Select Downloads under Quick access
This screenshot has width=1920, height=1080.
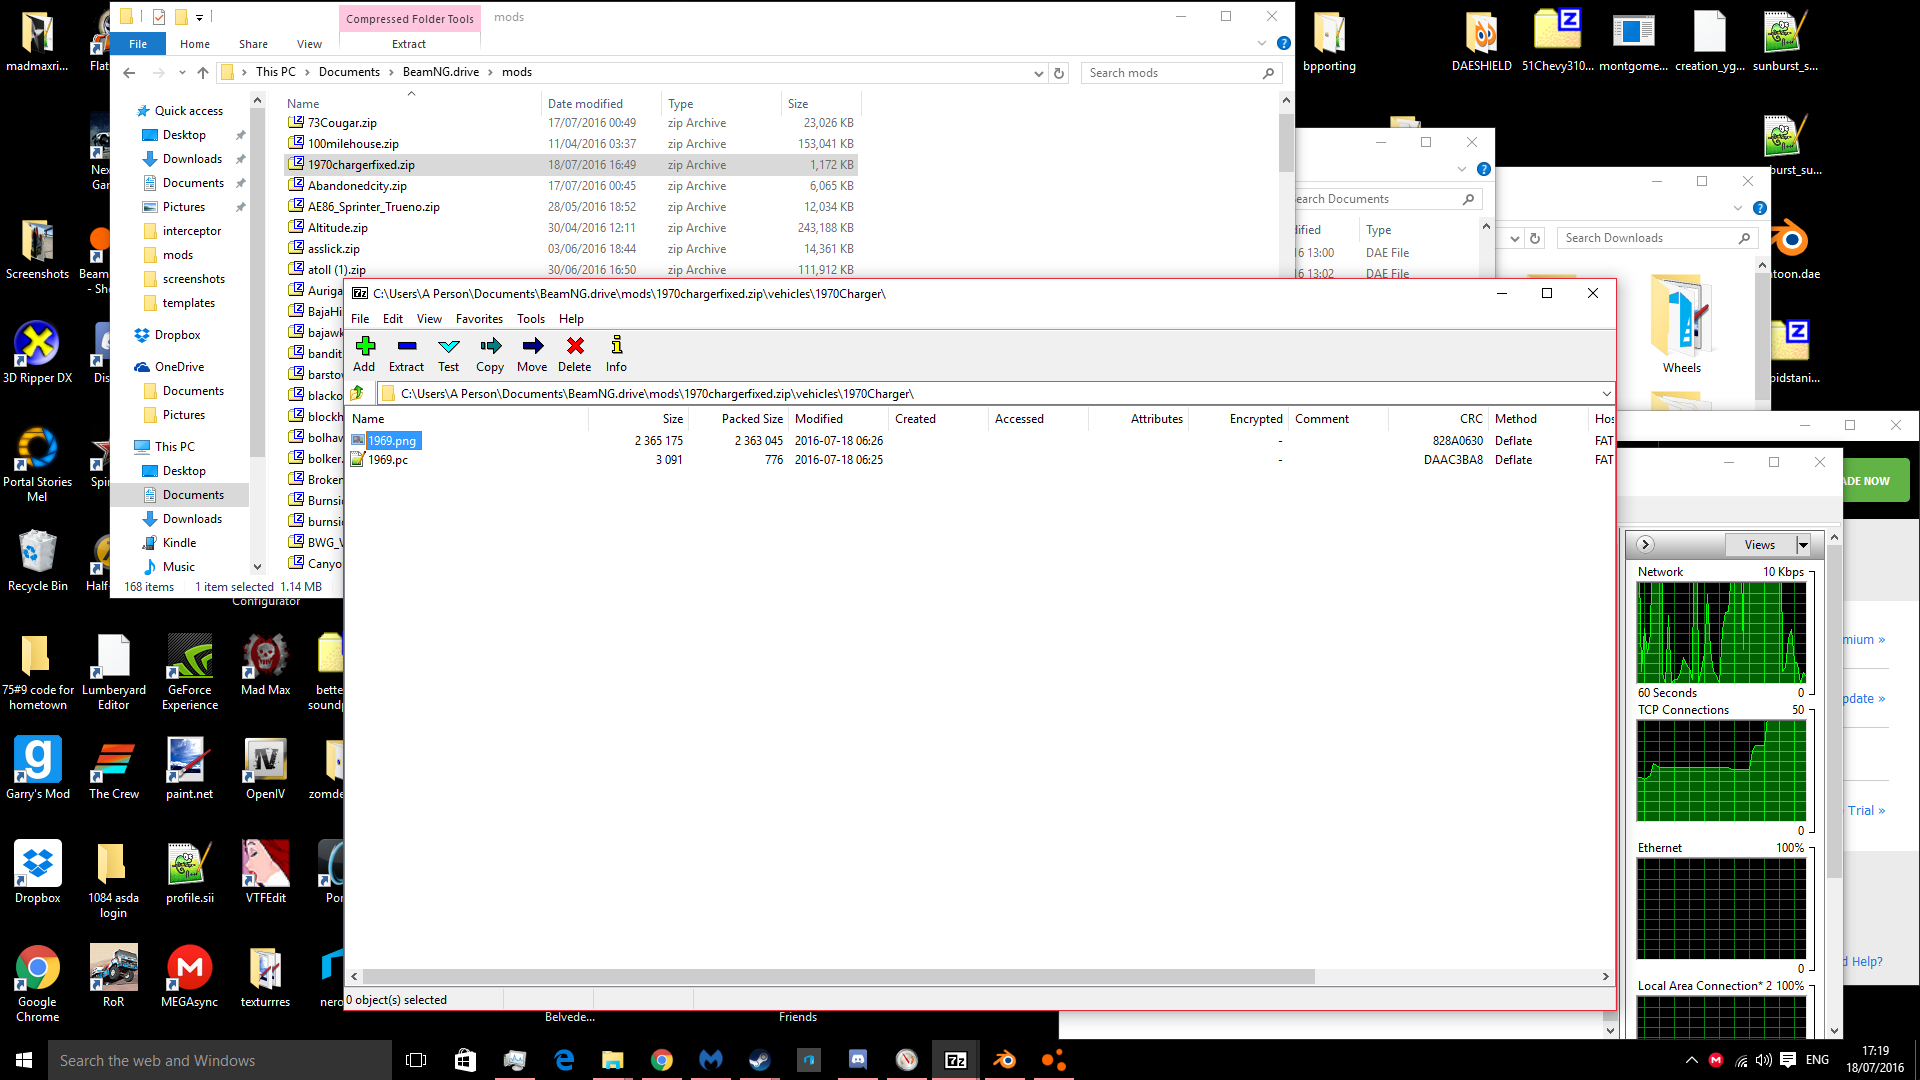click(192, 159)
